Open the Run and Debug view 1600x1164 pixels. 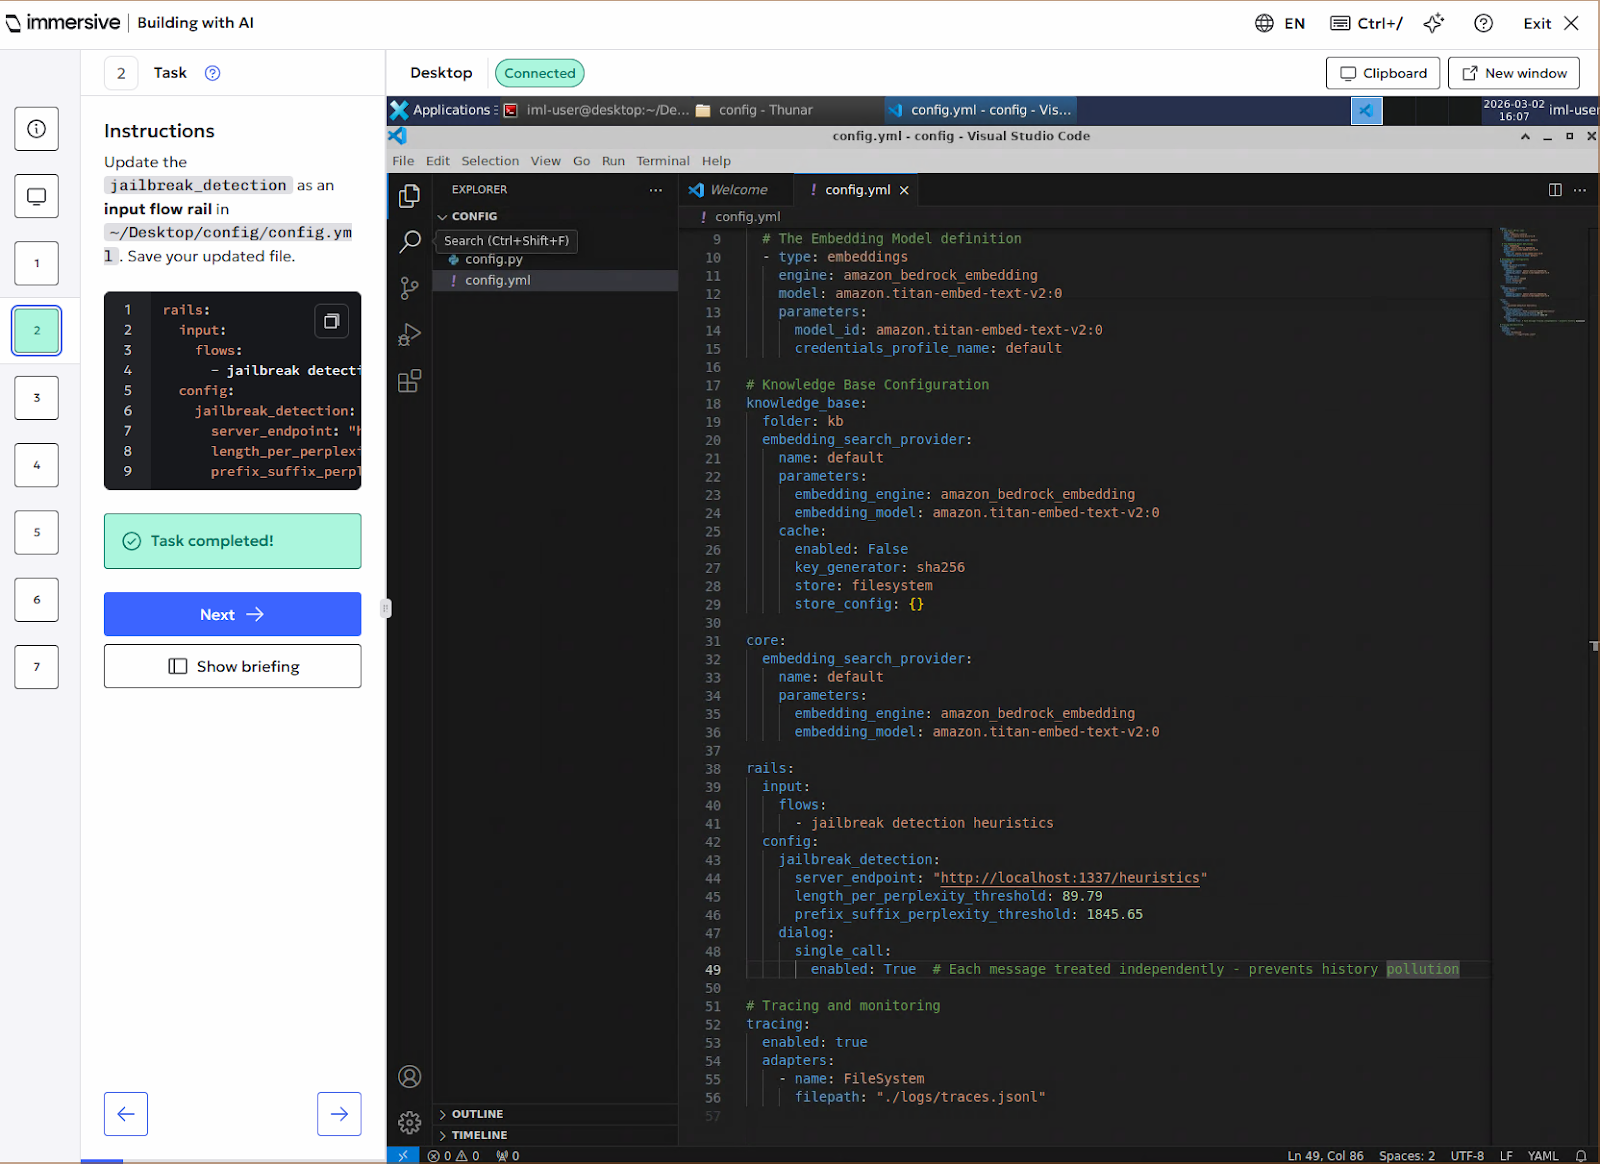click(x=409, y=334)
